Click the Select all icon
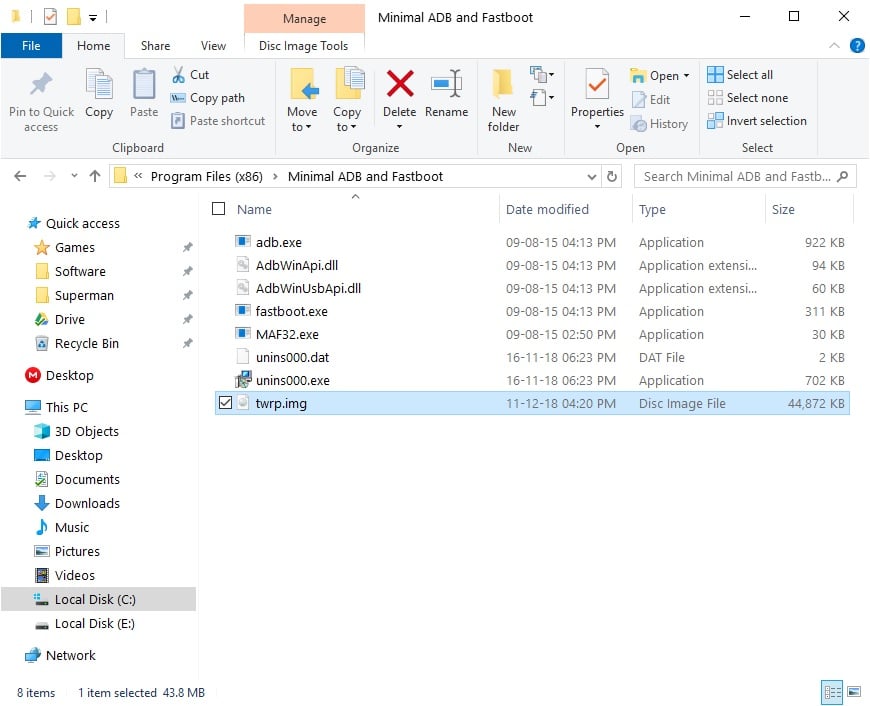The image size is (870, 706). point(715,74)
